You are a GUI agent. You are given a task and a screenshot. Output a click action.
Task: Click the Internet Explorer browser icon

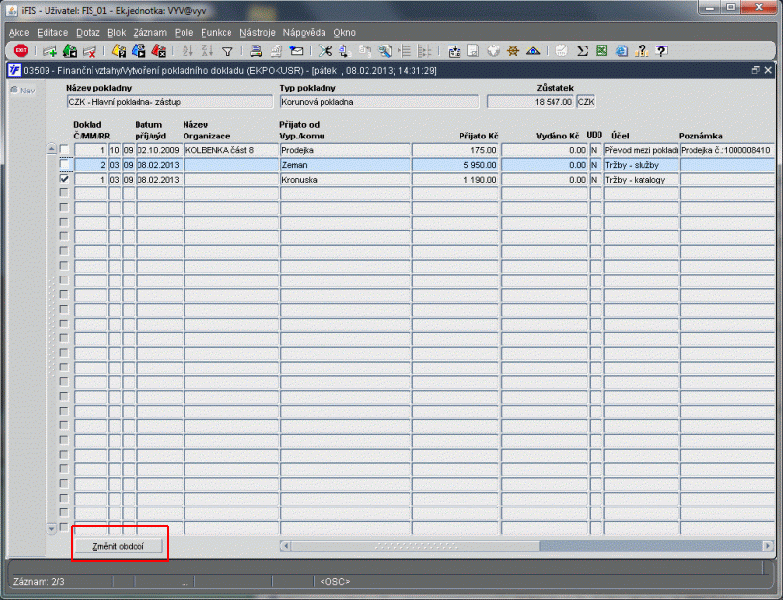click(x=622, y=51)
